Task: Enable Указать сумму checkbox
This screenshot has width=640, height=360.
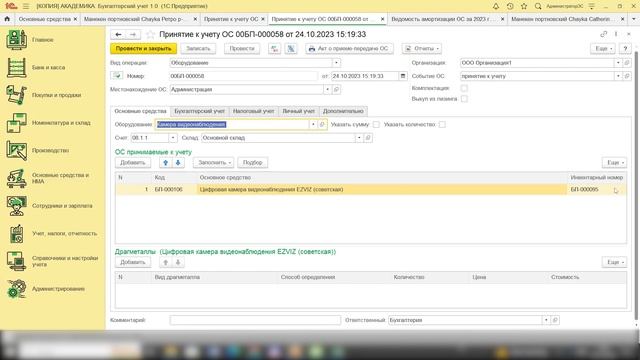Action: [x=376, y=124]
